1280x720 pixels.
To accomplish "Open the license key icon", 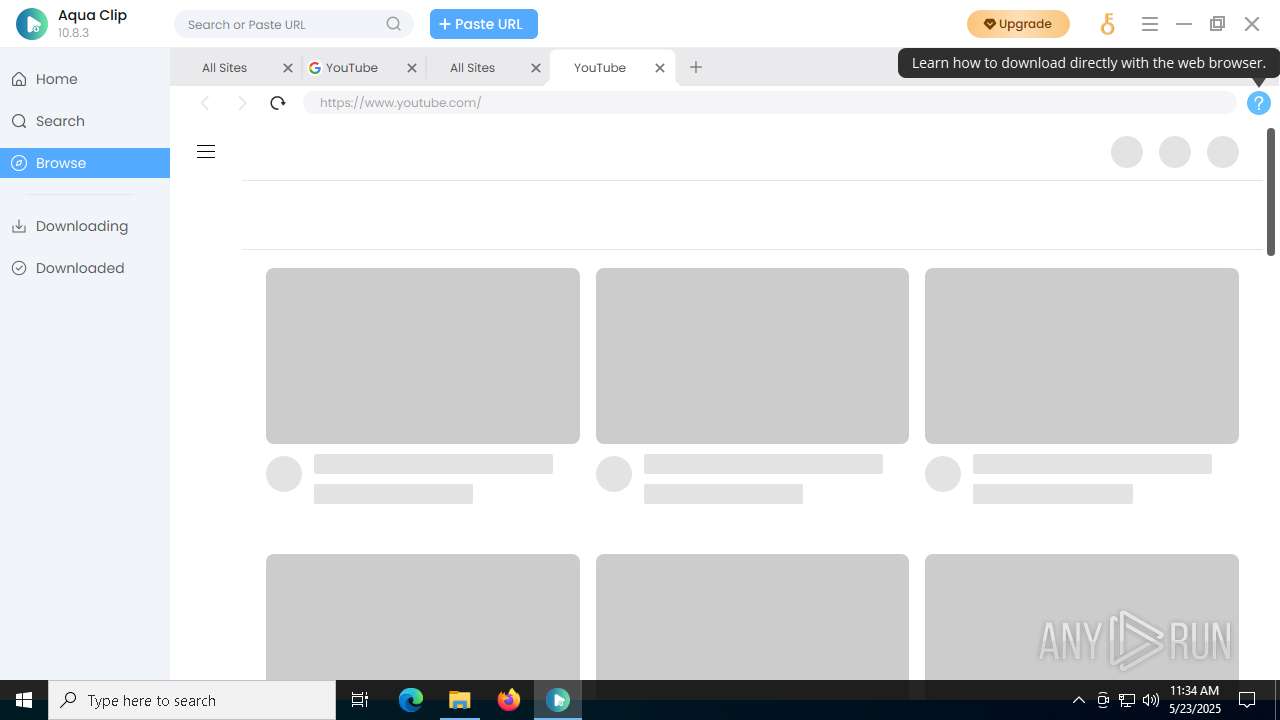I will 1108,24.
